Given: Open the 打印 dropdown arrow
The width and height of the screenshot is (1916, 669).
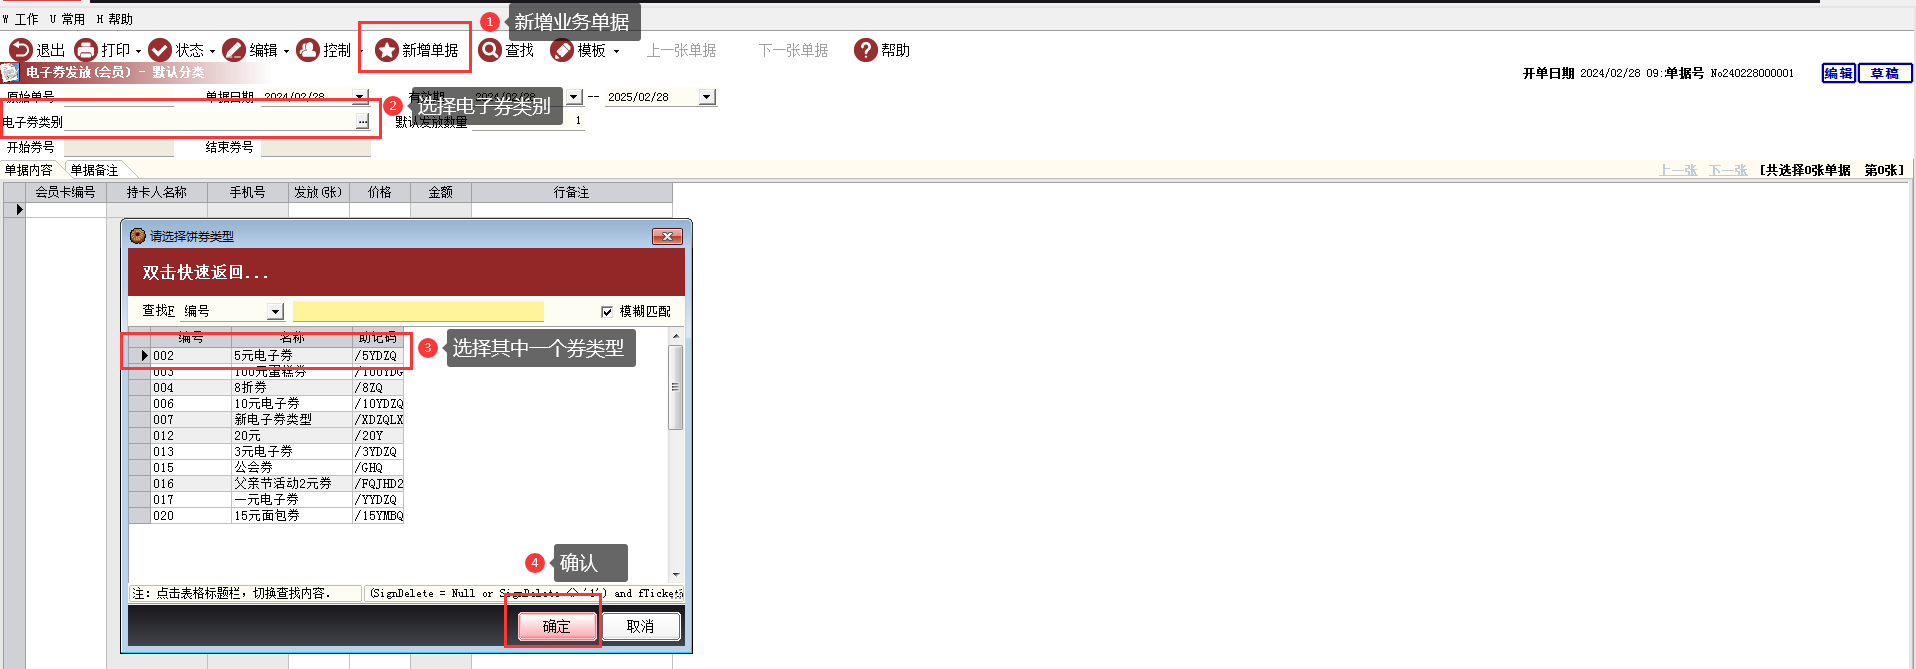Looking at the screenshot, I should click(138, 51).
